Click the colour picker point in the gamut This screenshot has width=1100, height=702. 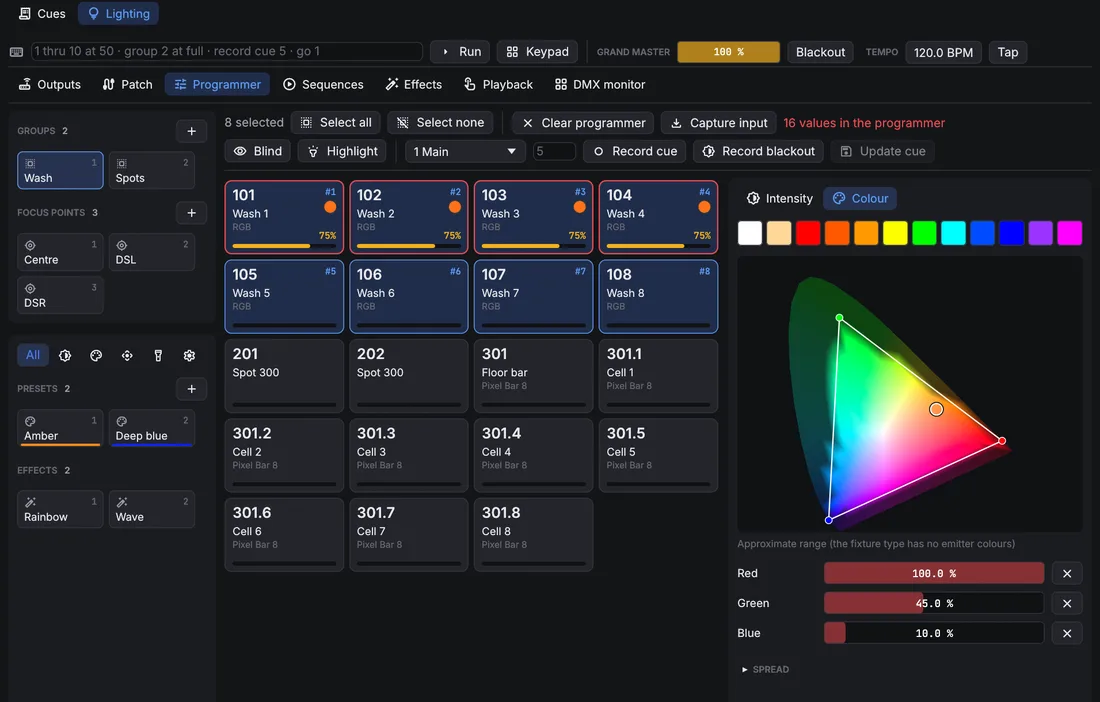tap(936, 409)
